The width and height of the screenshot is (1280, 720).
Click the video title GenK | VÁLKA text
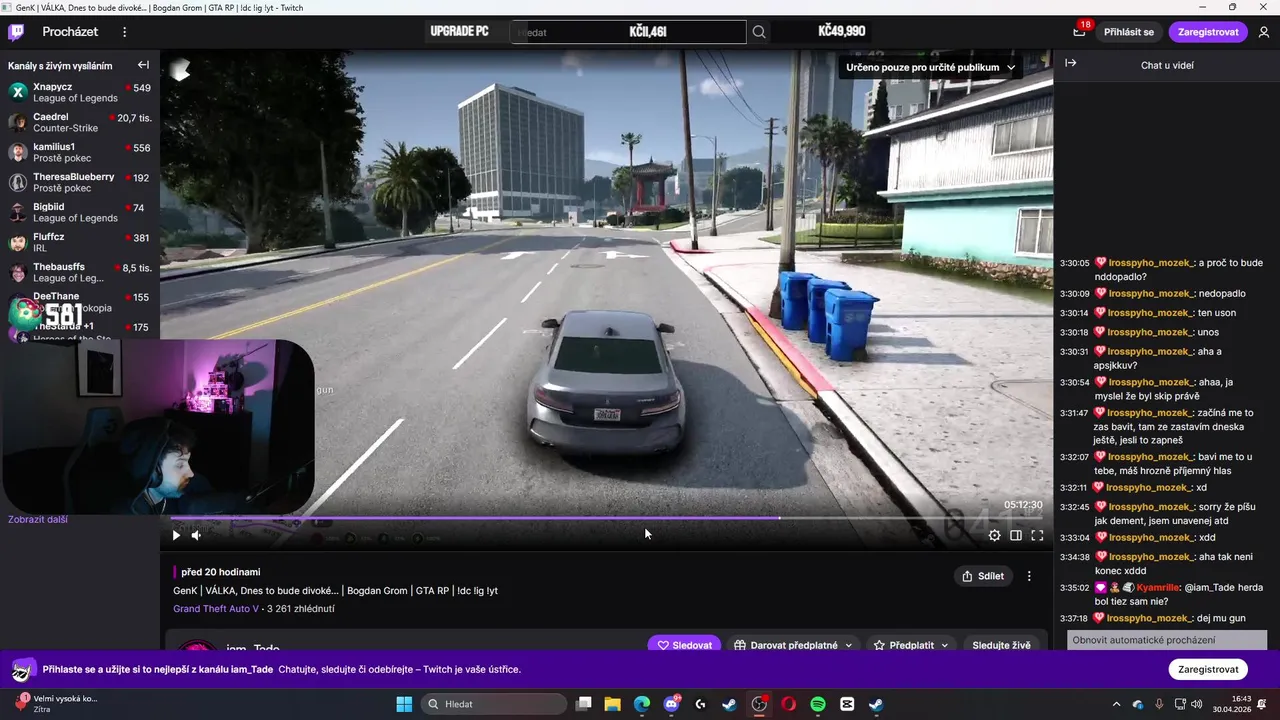335,590
